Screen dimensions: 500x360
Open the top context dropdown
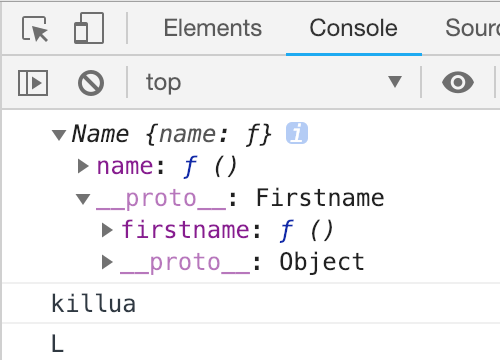(274, 82)
